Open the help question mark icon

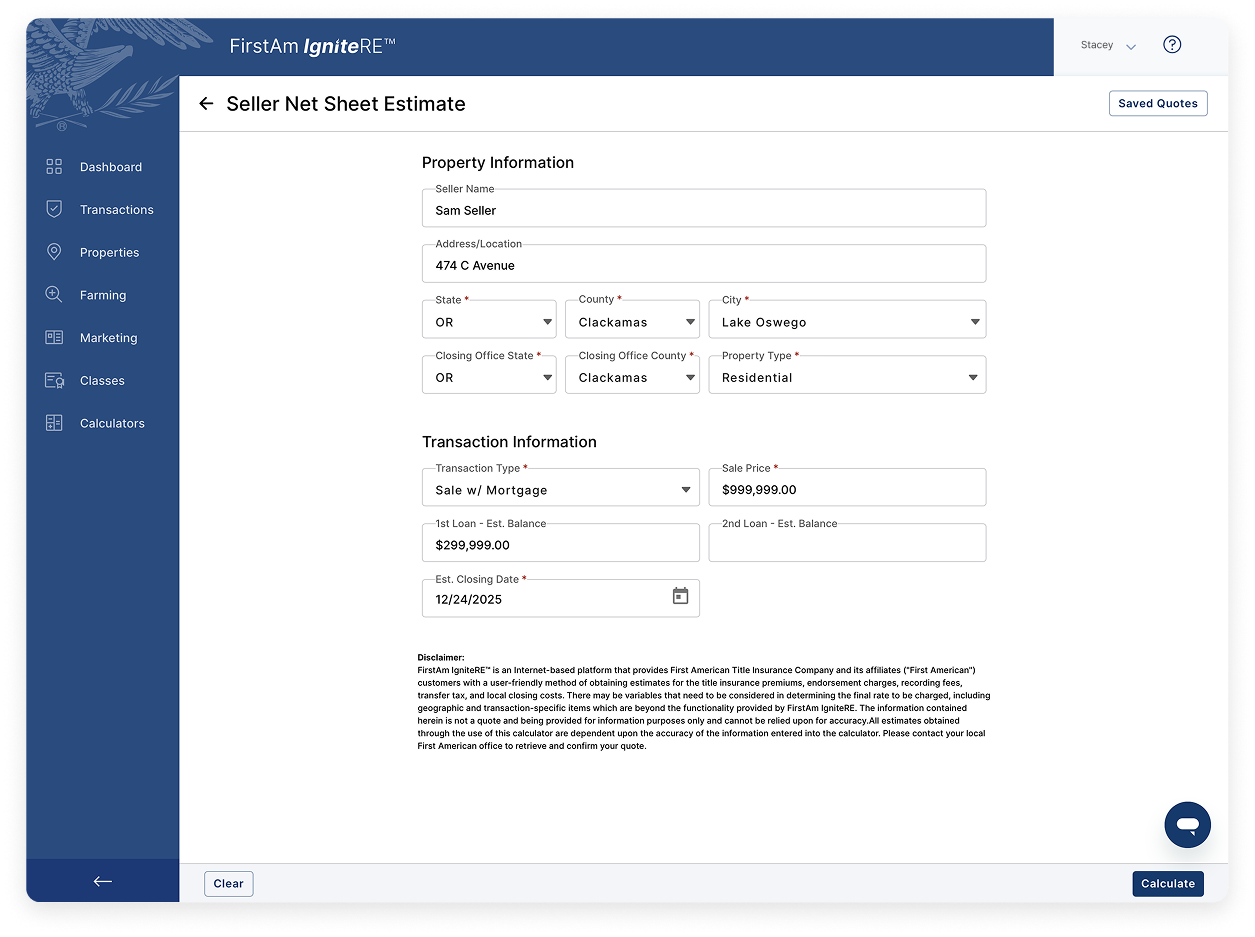click(x=1172, y=45)
